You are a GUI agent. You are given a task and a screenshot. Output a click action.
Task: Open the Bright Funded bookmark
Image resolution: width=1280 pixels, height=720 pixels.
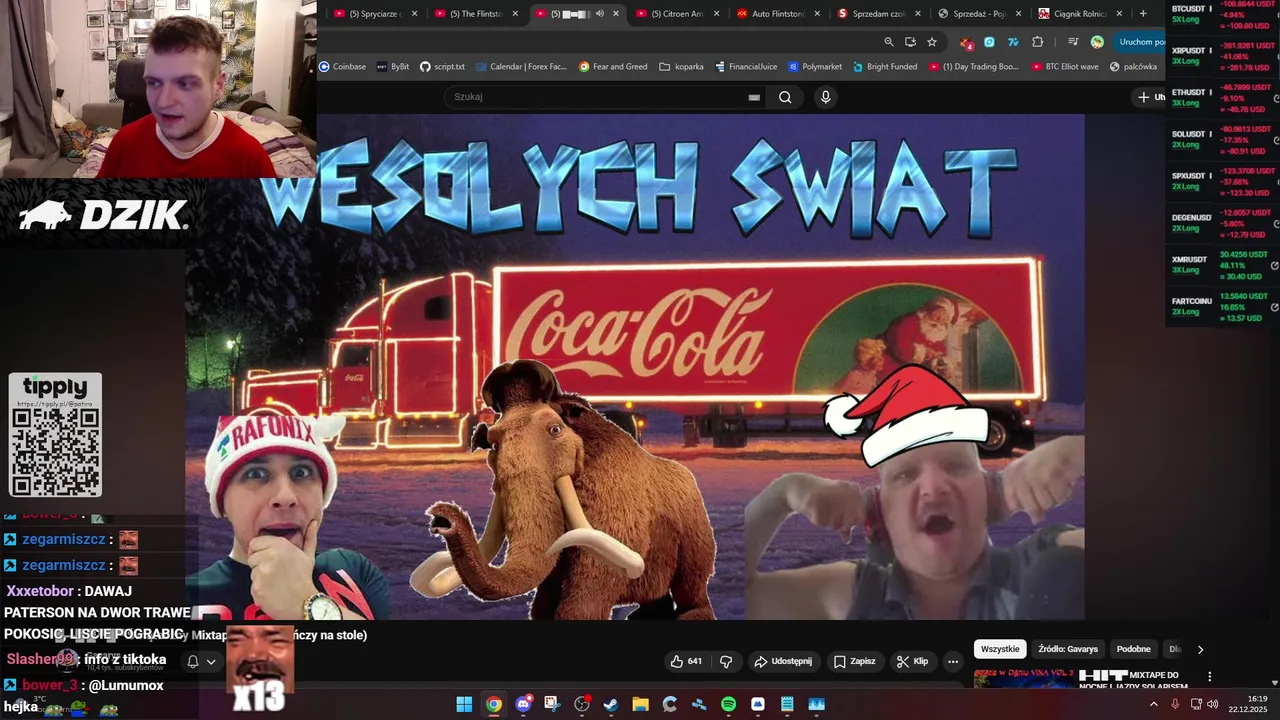click(885, 67)
